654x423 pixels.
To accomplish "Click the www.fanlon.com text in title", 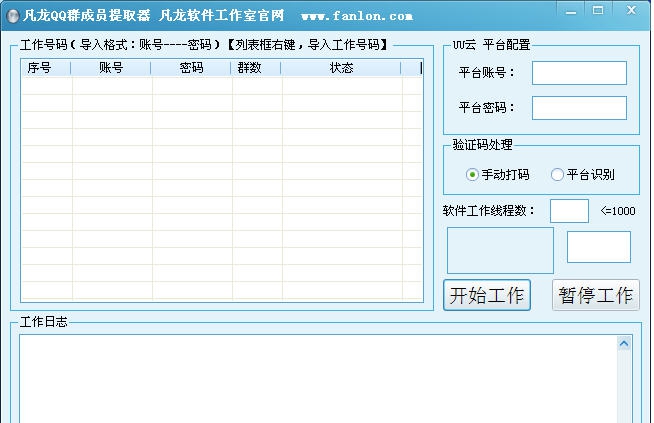I will pyautogui.click(x=357, y=16).
